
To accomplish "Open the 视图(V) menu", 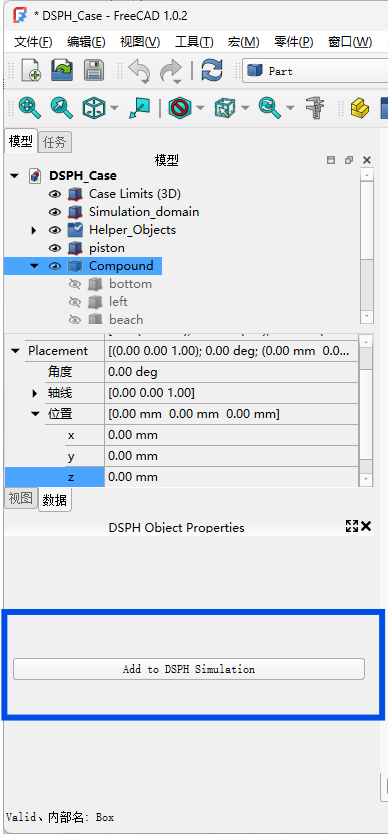I will click(x=140, y=42).
